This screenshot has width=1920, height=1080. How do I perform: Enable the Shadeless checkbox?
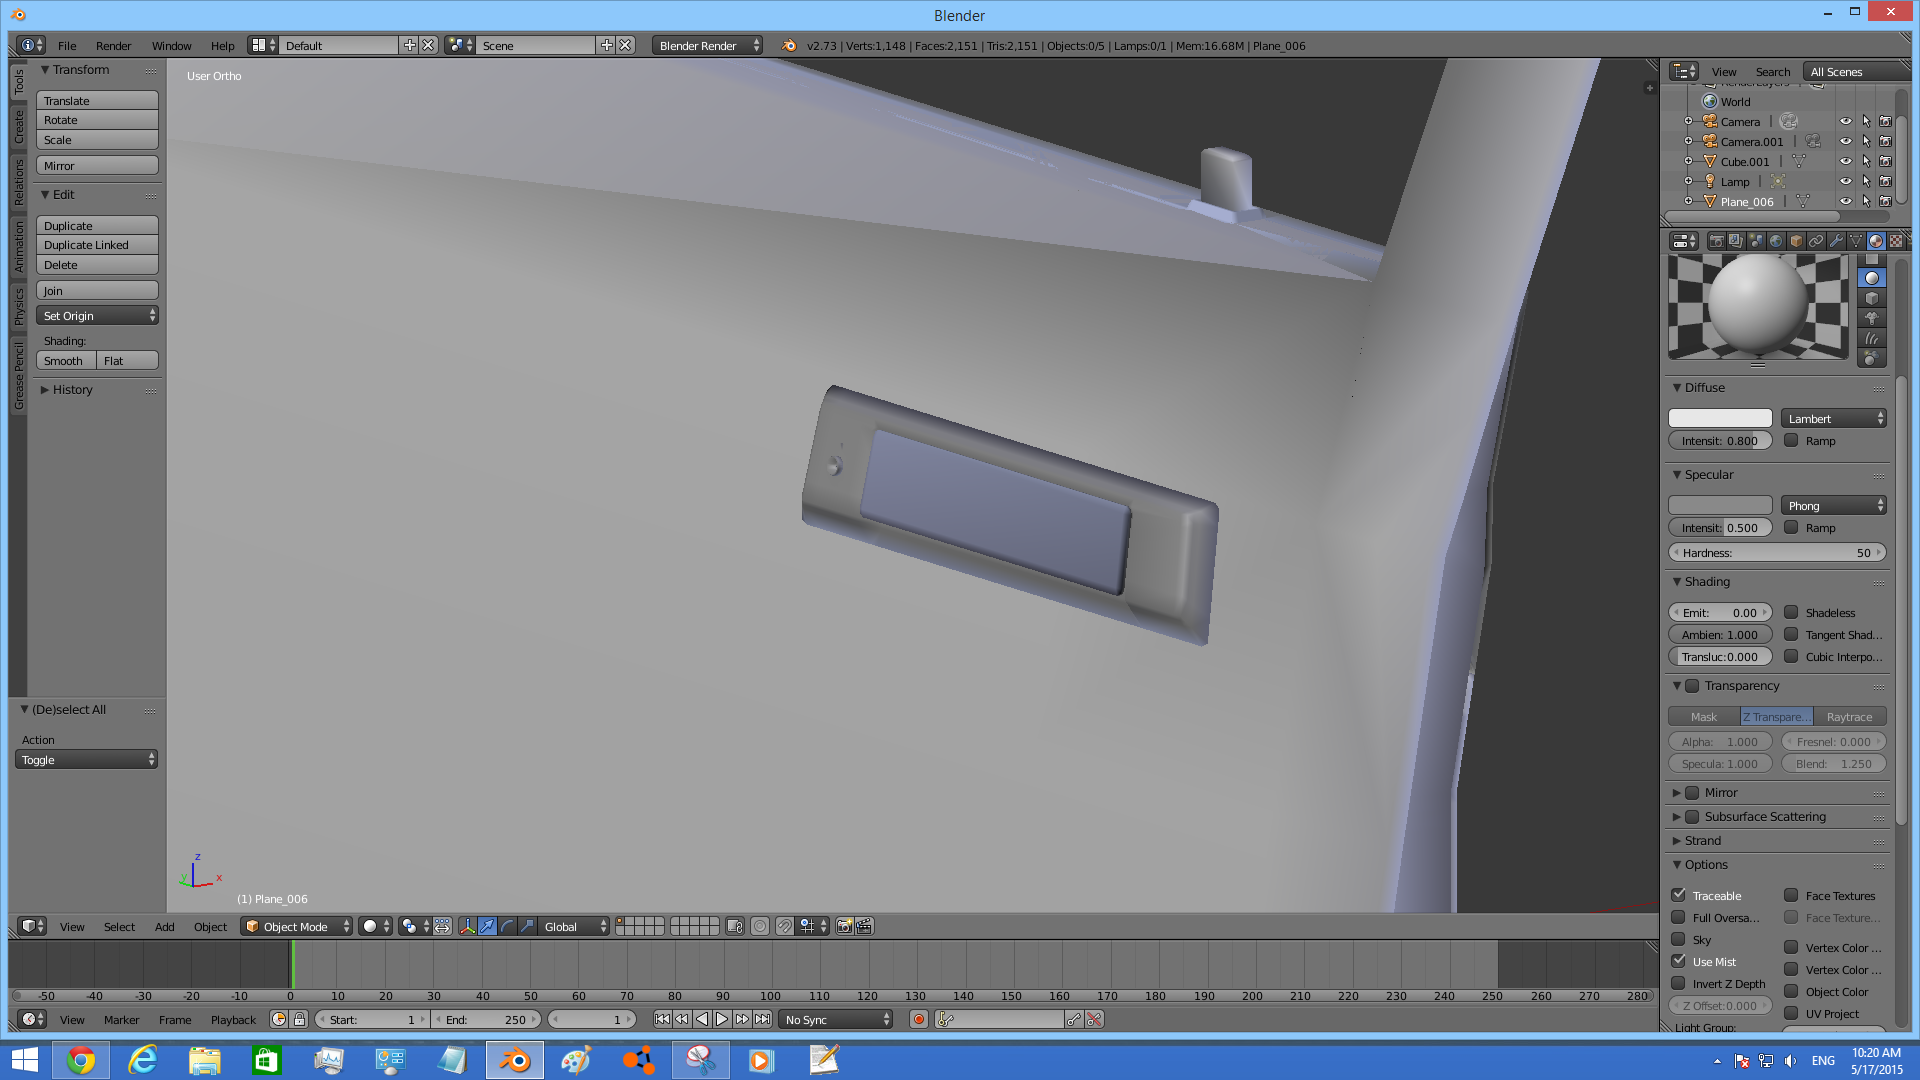1791,613
